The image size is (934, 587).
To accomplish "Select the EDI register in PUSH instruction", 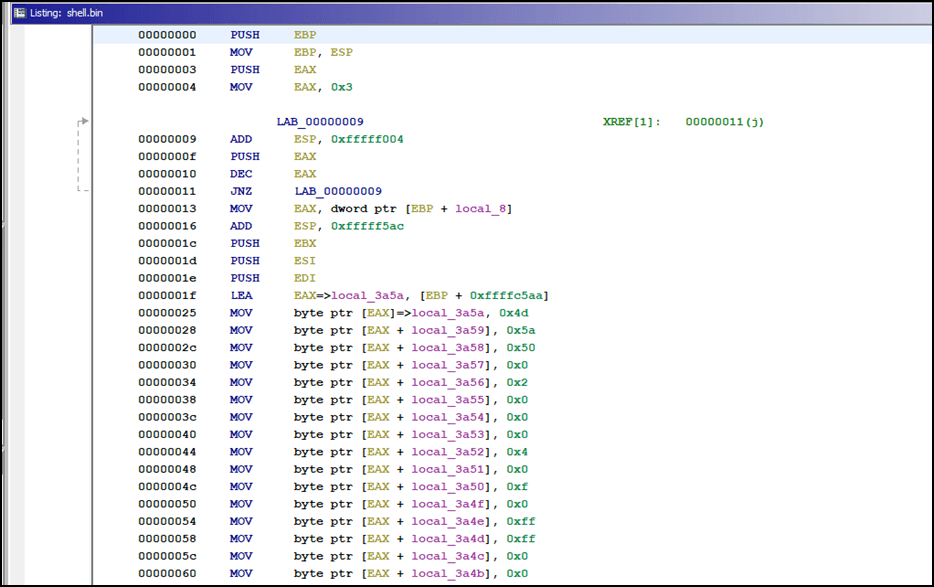I will coord(304,278).
